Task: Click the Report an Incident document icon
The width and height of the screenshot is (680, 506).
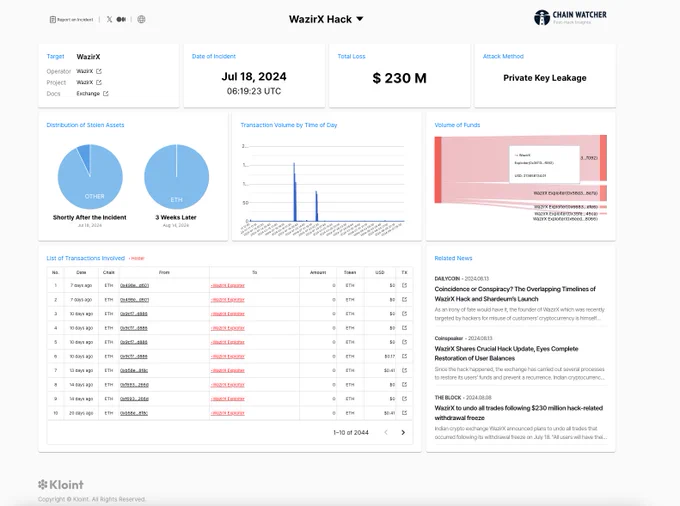Action: [x=52, y=20]
